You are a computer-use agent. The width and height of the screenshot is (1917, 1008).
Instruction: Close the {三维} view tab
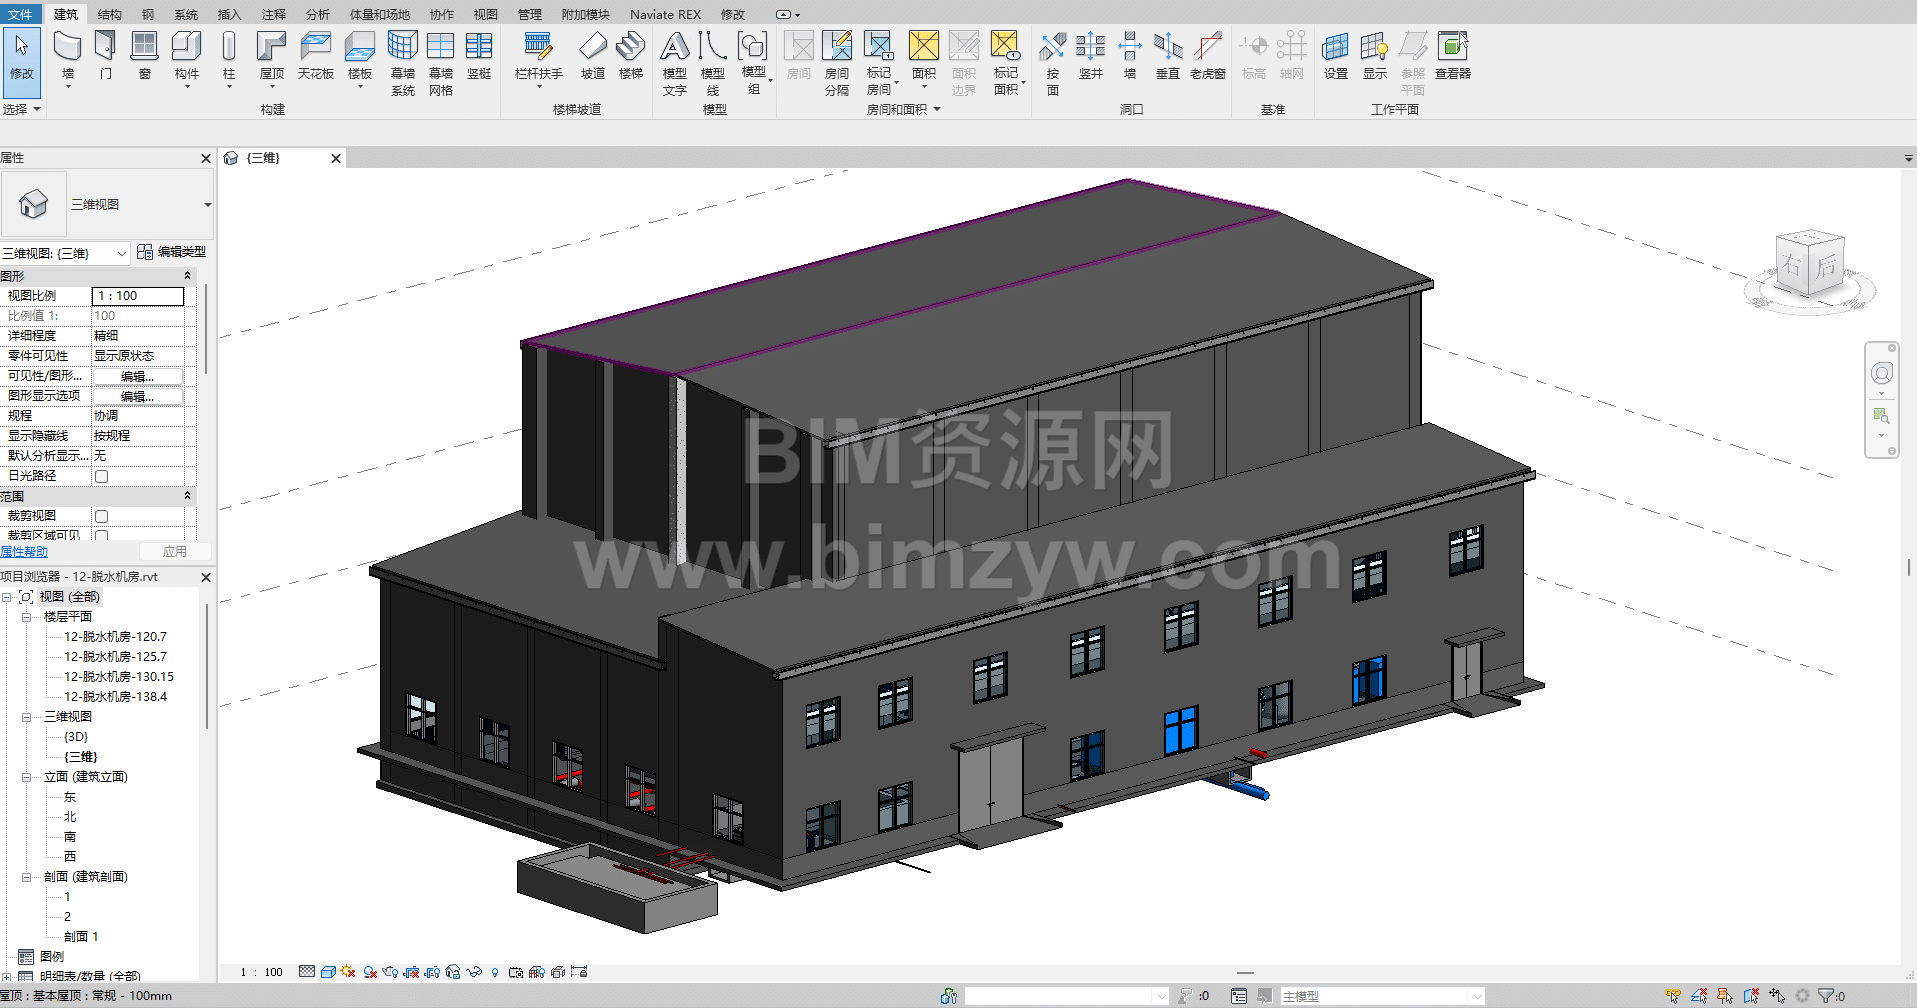point(336,158)
